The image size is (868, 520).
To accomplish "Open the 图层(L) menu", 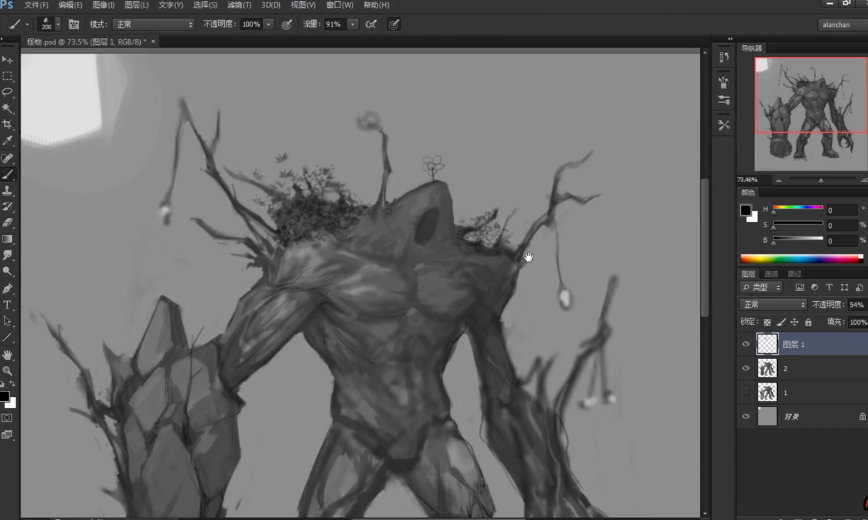I will pos(136,5).
